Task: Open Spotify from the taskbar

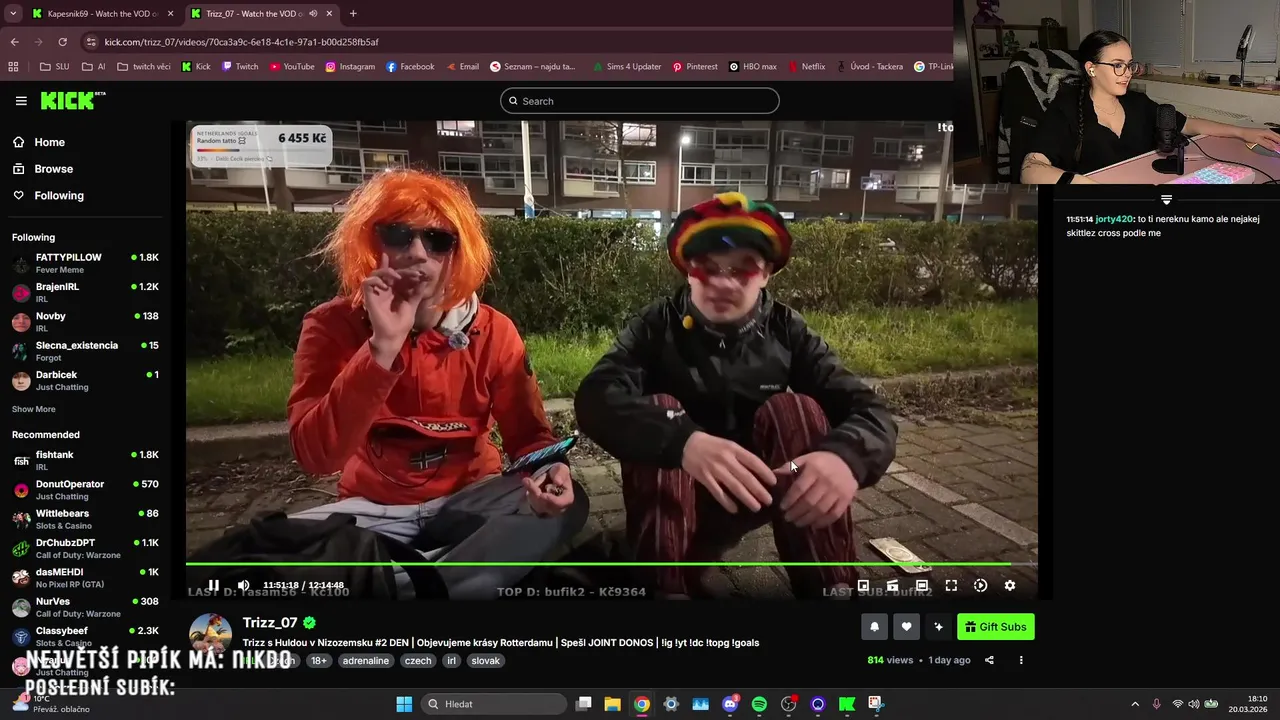Action: (759, 704)
